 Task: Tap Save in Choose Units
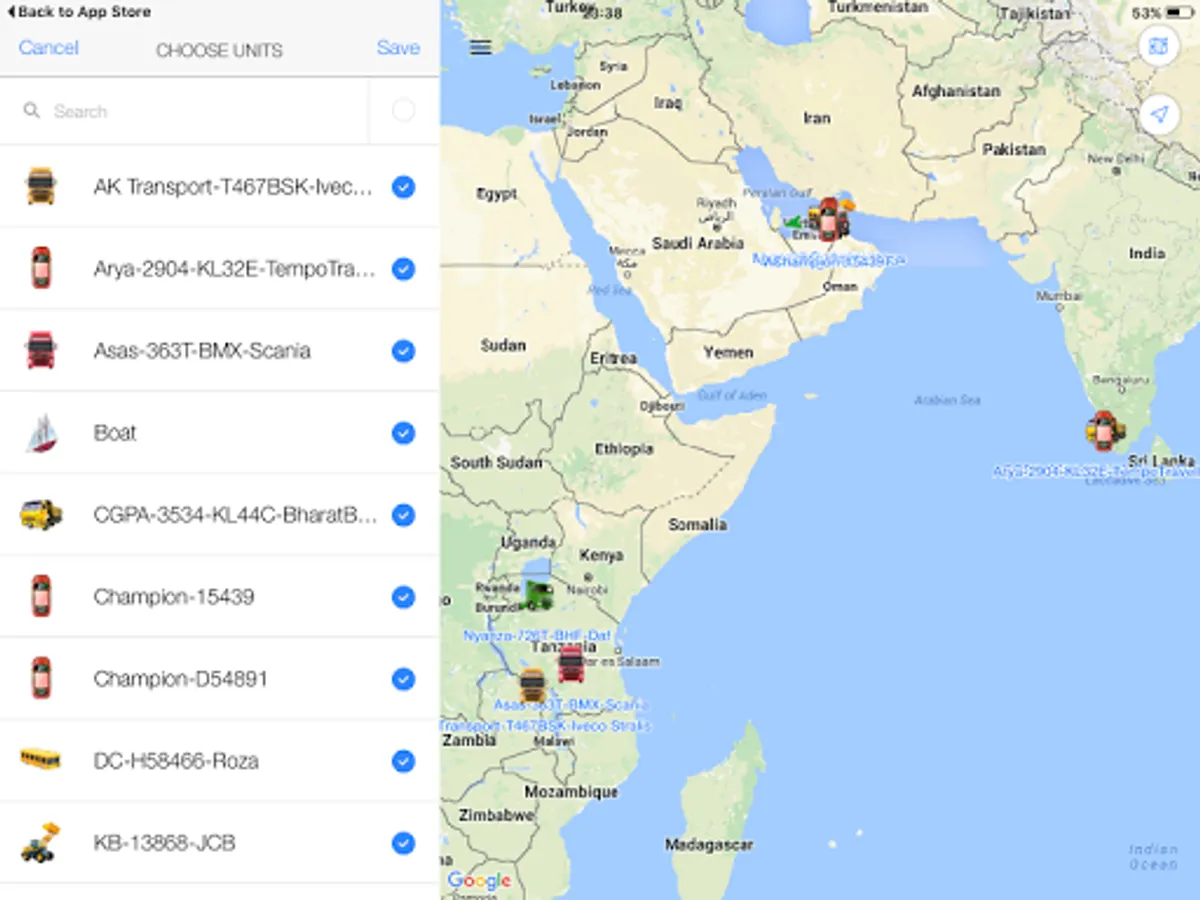[398, 47]
